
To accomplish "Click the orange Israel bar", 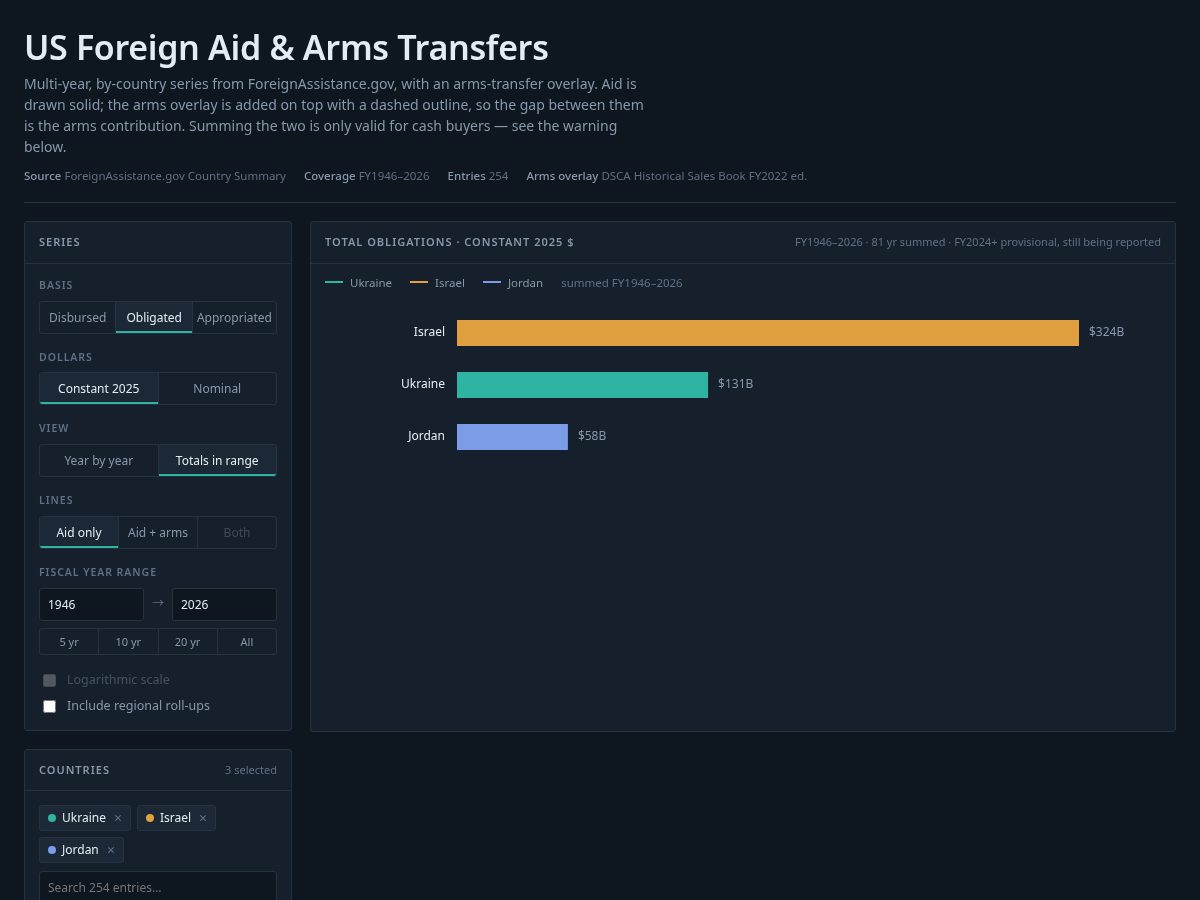I will point(768,333).
